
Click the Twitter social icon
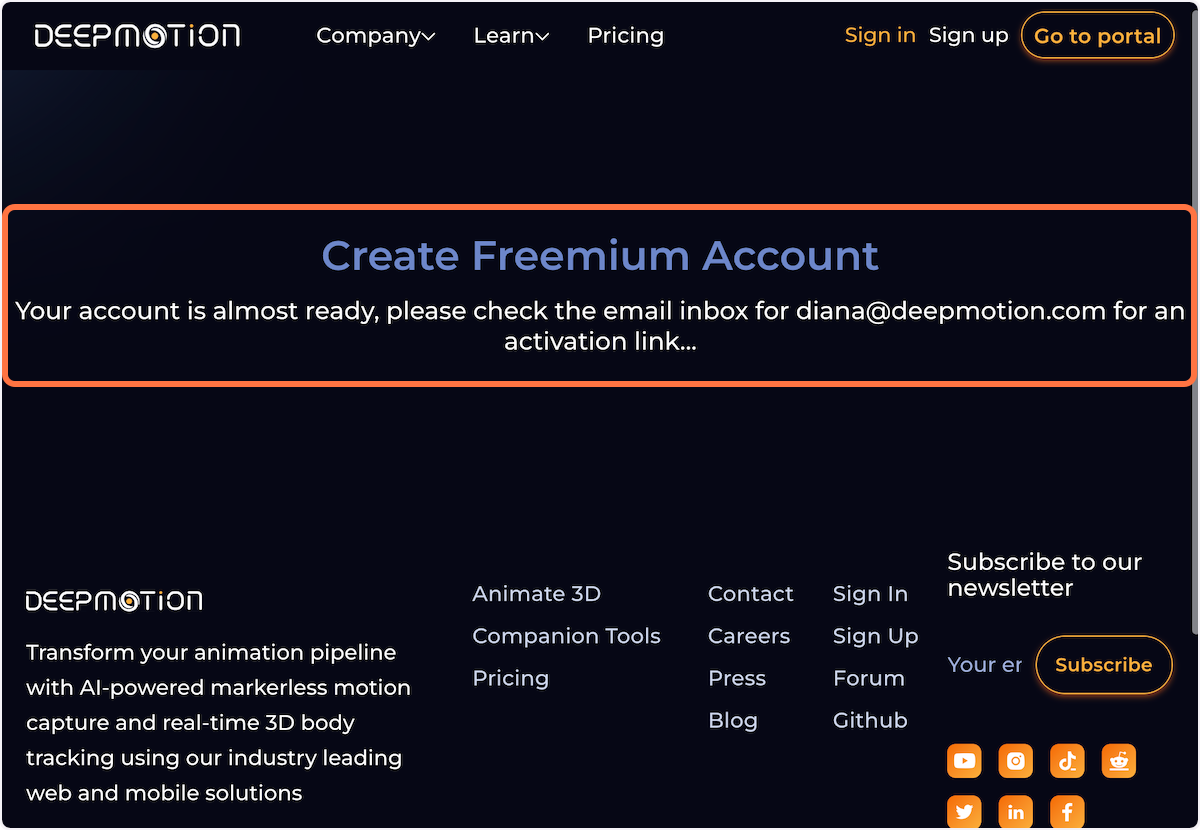[963, 811]
